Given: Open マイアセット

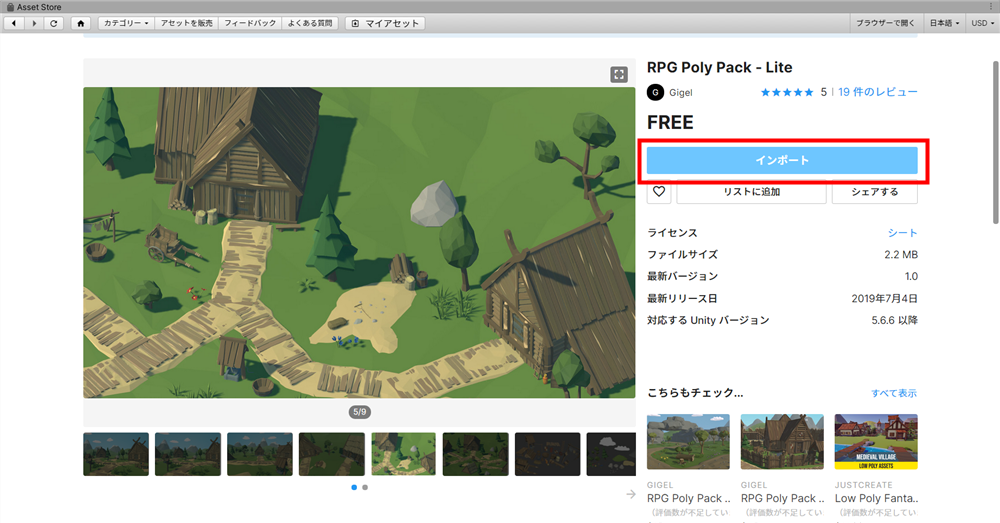Looking at the screenshot, I should (385, 23).
